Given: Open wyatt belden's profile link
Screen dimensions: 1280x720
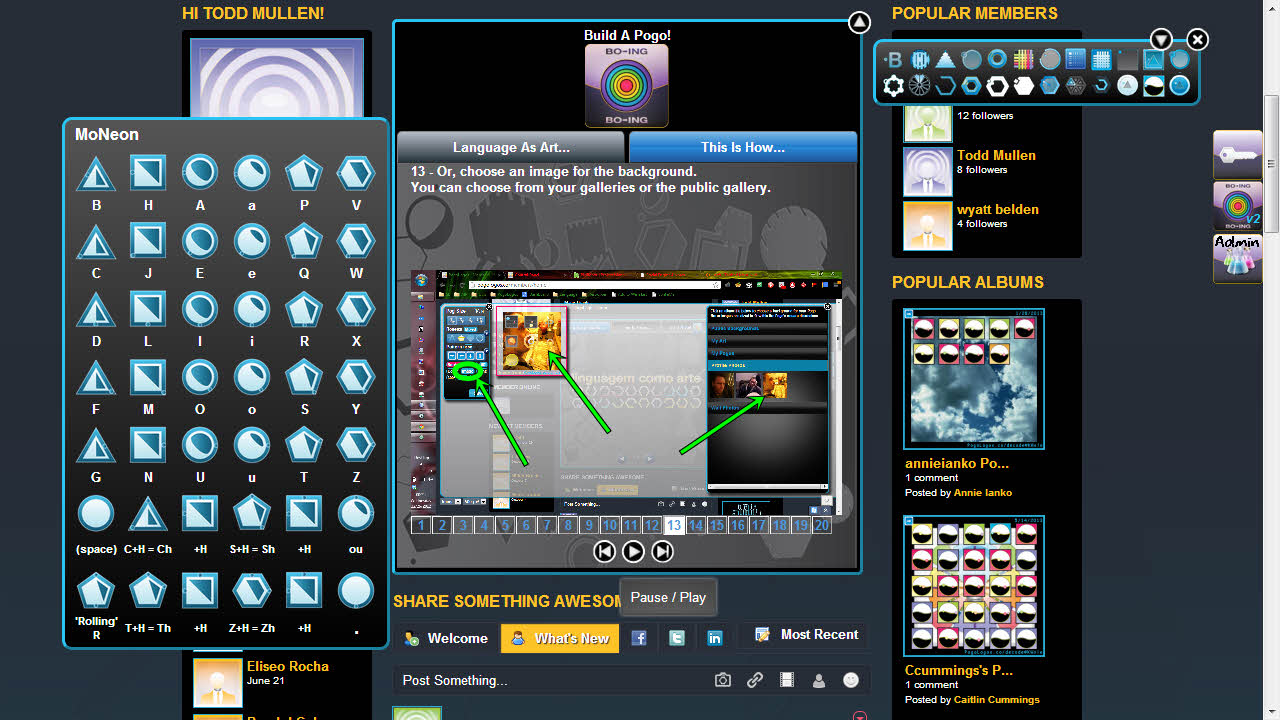Looking at the screenshot, I should point(997,209).
